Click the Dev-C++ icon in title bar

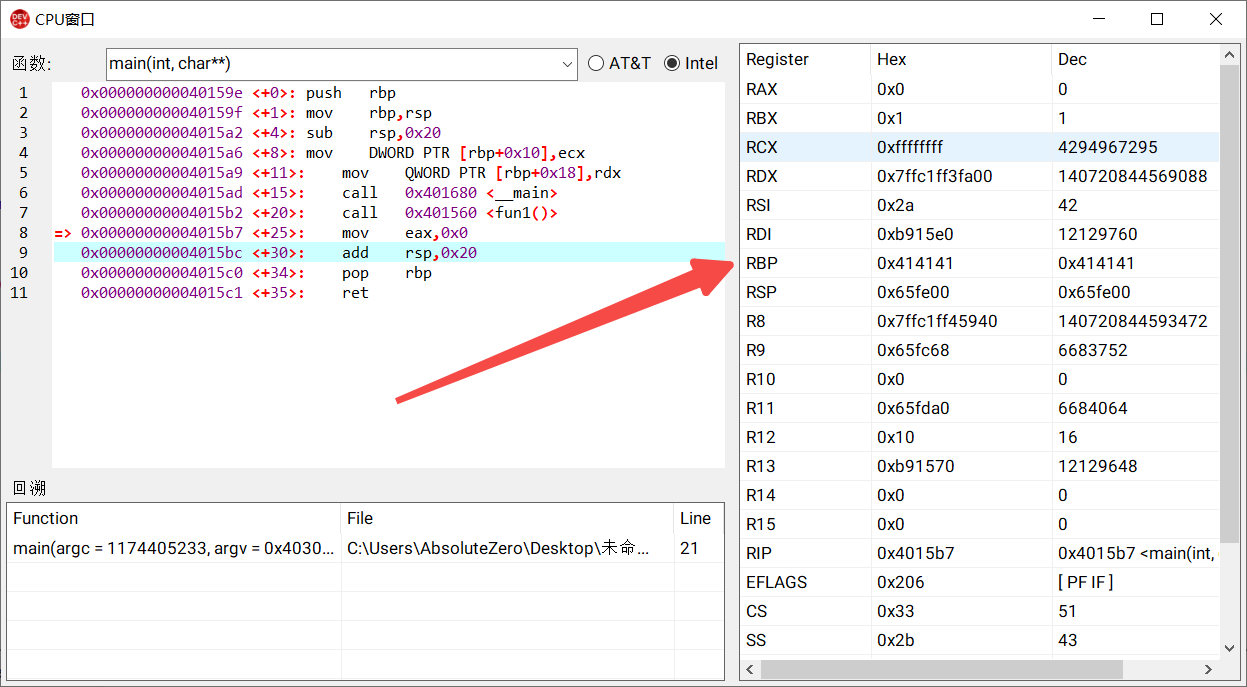point(19,19)
